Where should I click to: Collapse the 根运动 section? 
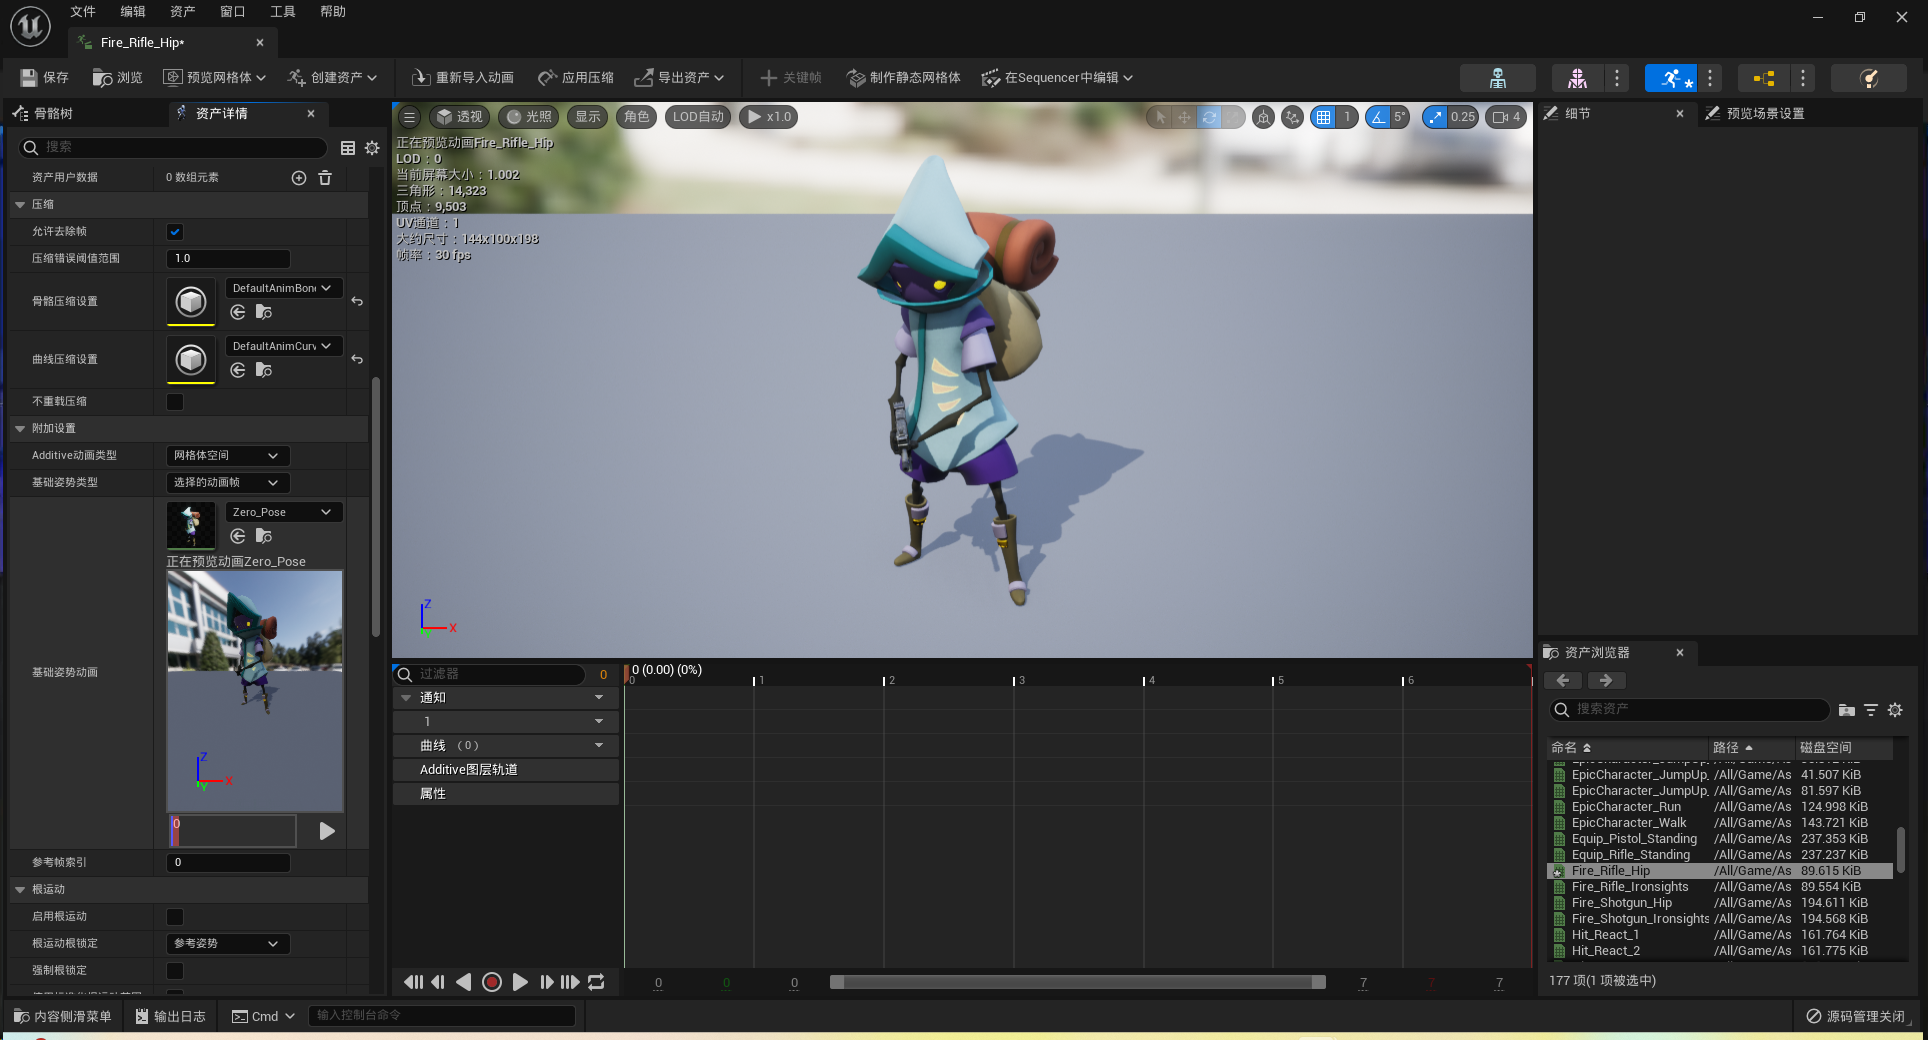pyautogui.click(x=20, y=889)
